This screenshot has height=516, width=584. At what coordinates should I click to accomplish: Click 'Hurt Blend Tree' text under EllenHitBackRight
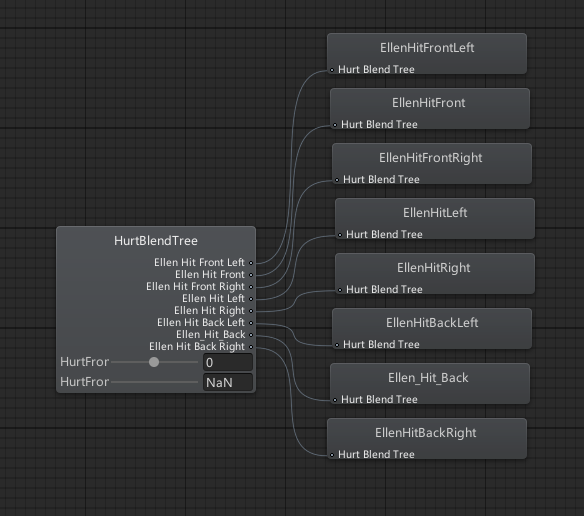pos(376,455)
